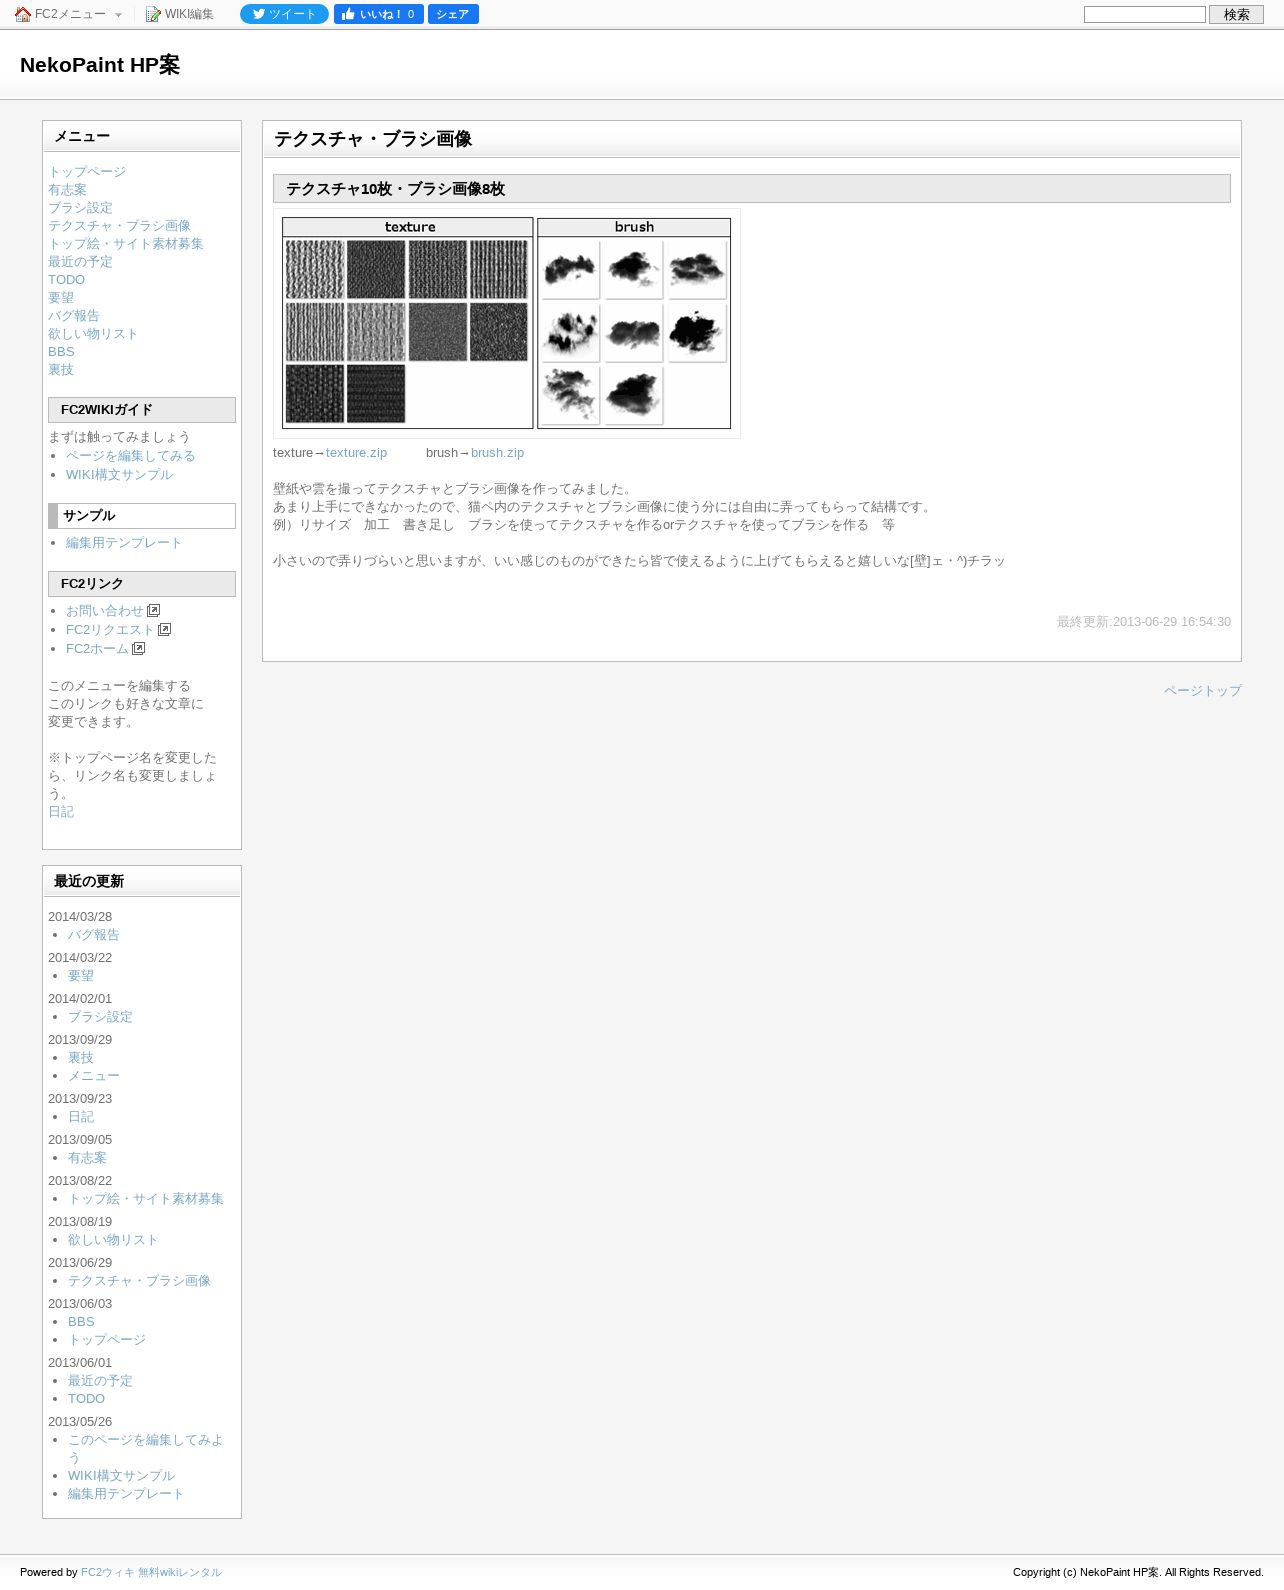Click the 検索 search button
This screenshot has width=1284, height=1590.
[1236, 14]
